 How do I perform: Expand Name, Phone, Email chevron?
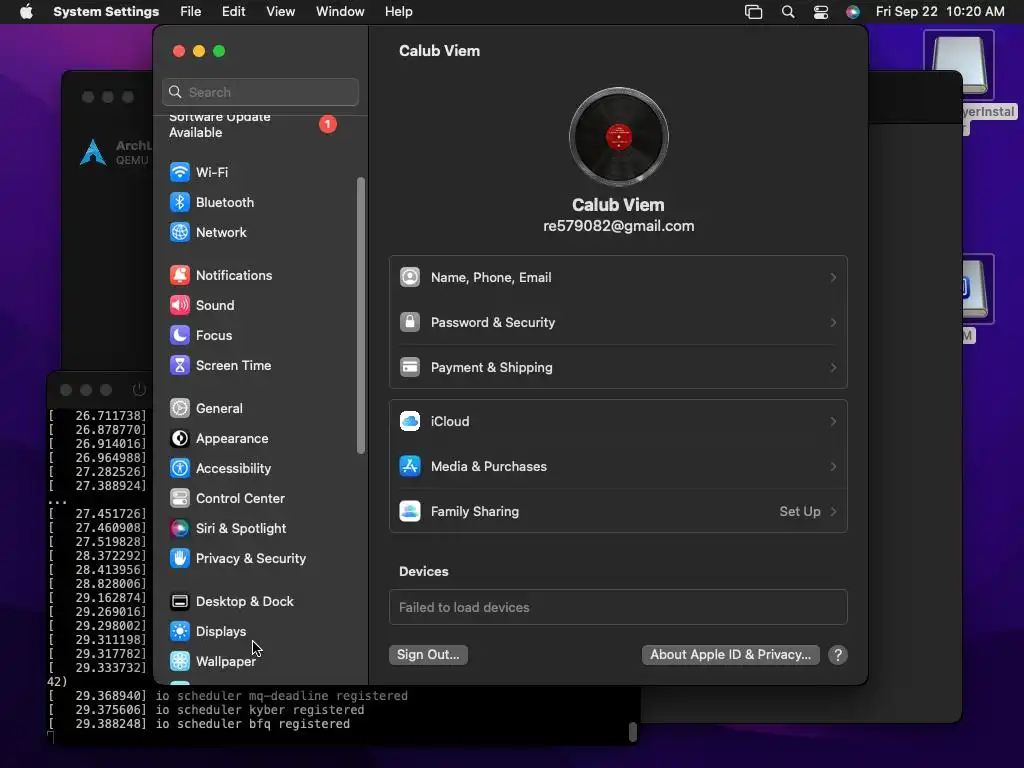tap(833, 278)
